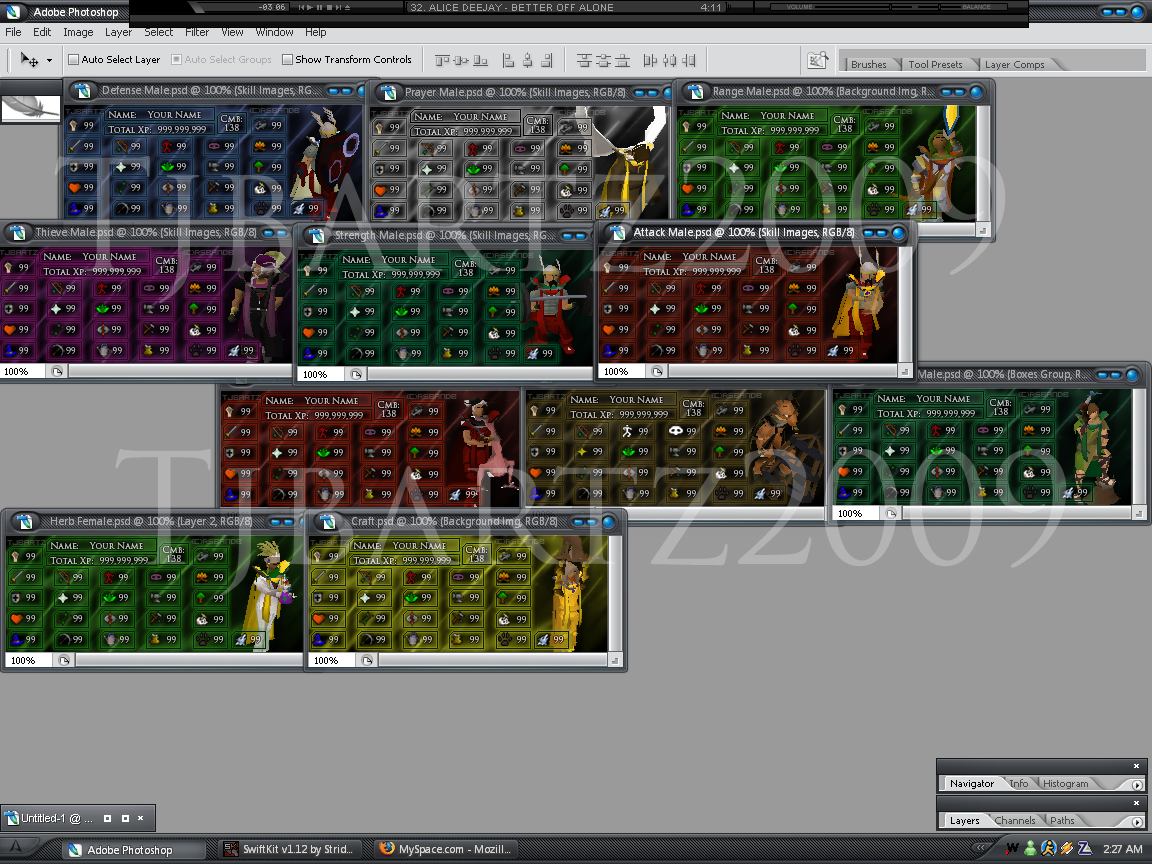Click zoom field in Herb Female.psd window
The width and height of the screenshot is (1152, 864).
coord(30,660)
